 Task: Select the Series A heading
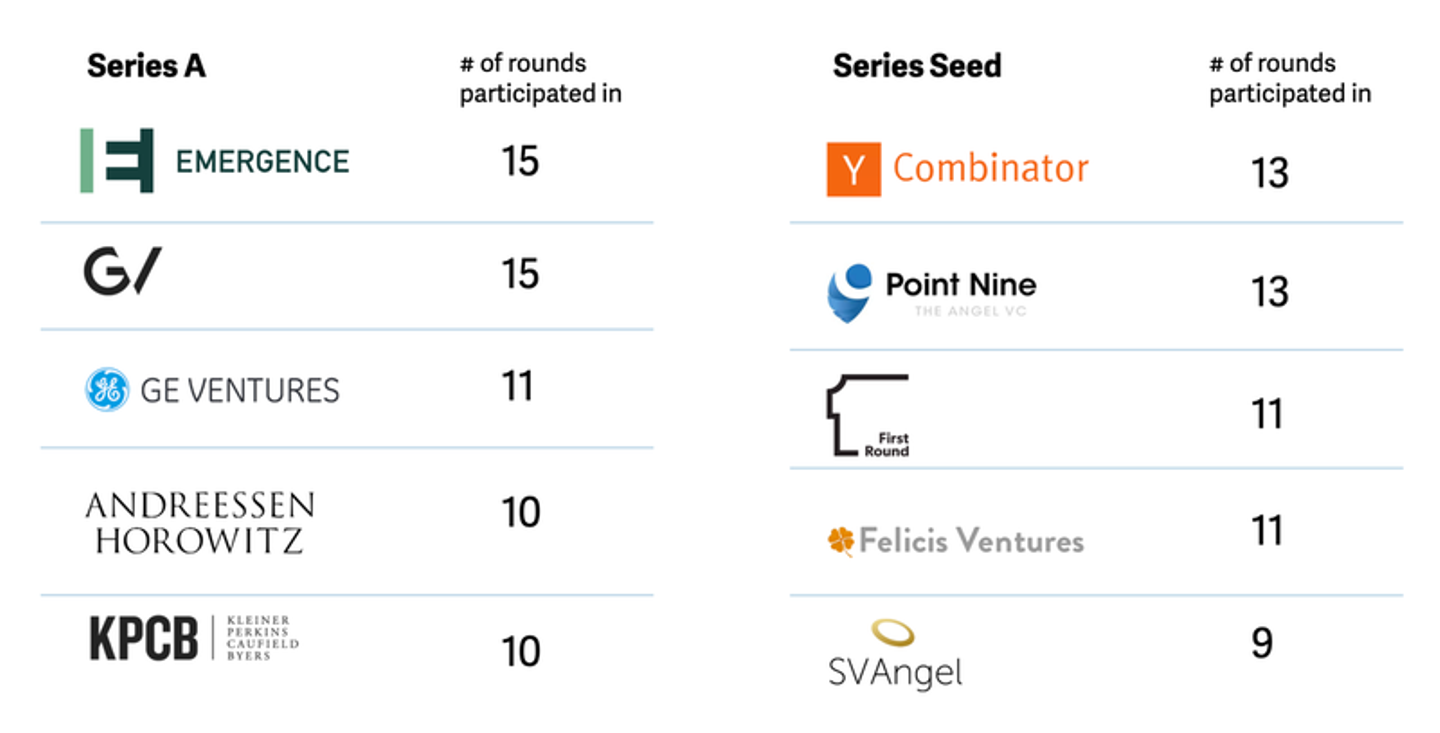[146, 66]
